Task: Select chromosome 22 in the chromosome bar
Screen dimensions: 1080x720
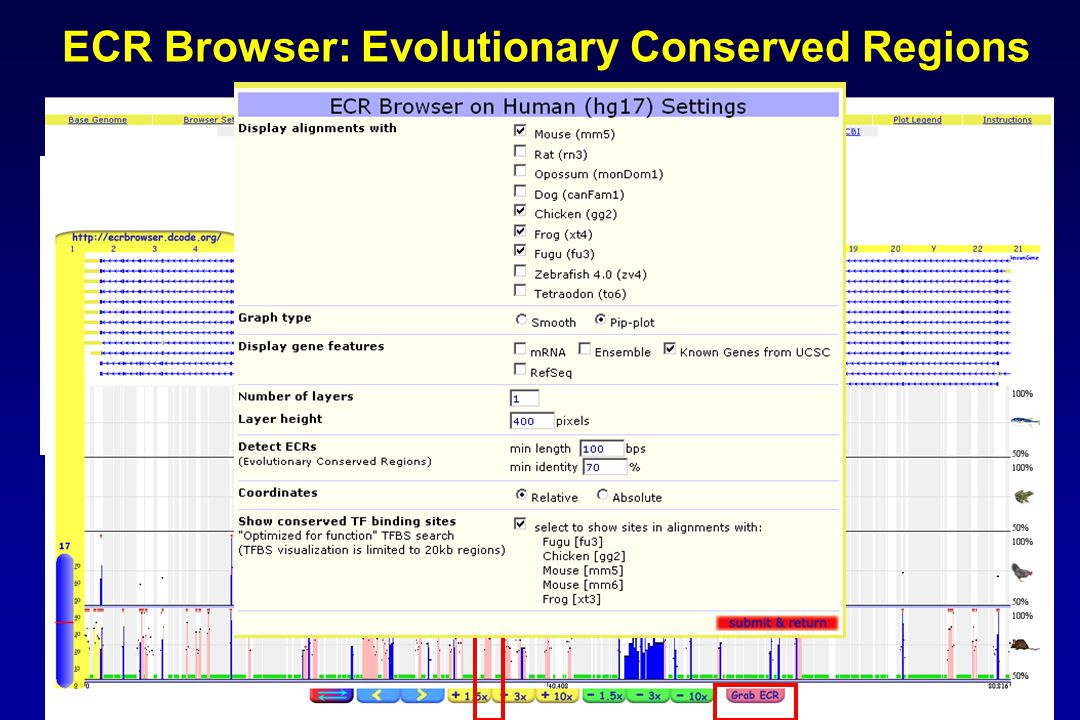Action: pos(977,249)
